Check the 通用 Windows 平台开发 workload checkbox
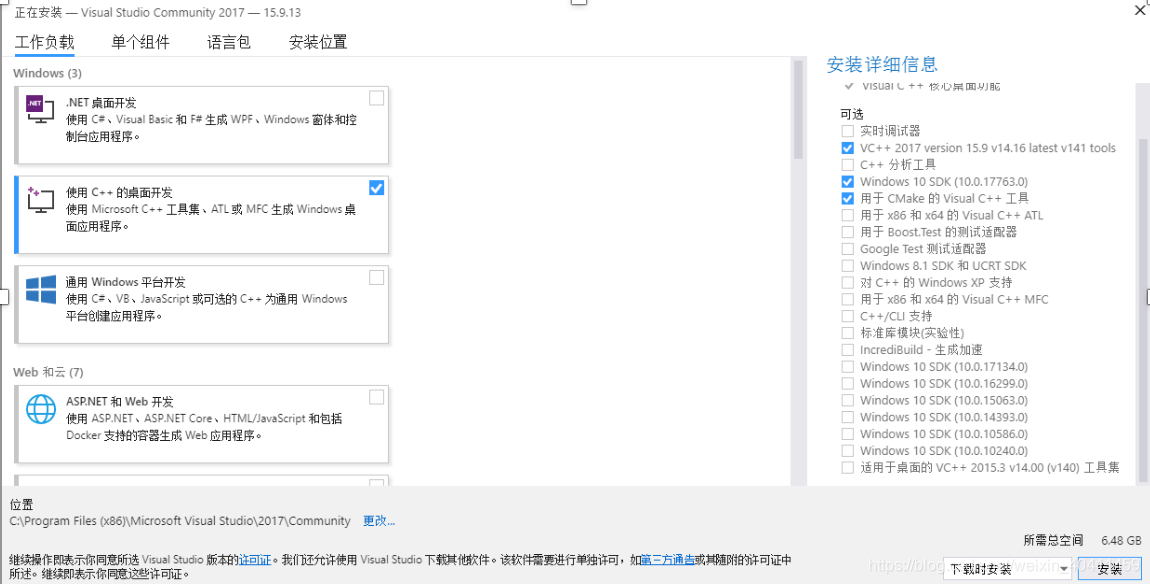This screenshot has width=1150, height=584. 376,277
